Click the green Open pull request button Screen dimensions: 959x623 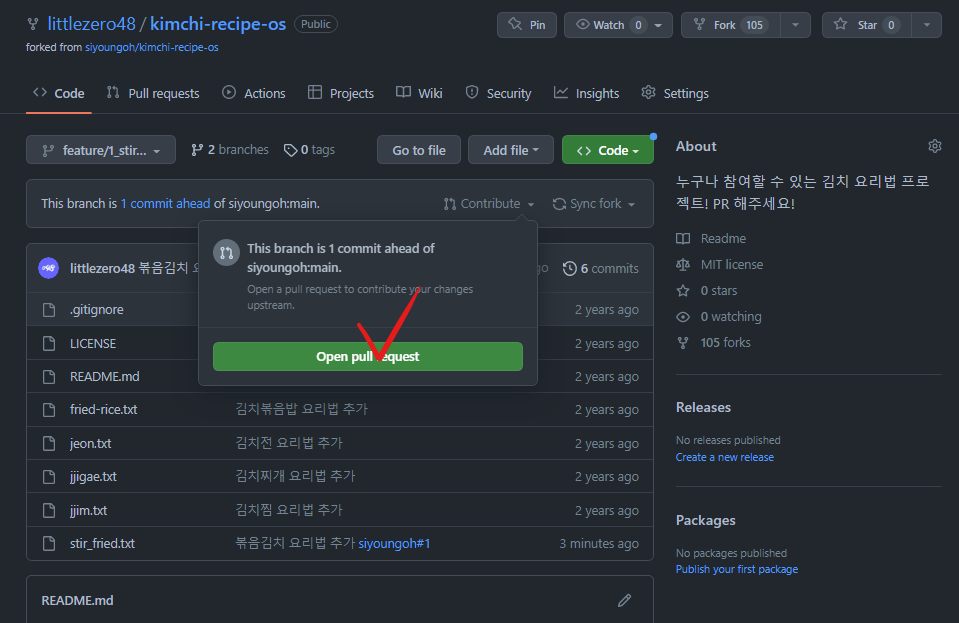click(x=368, y=356)
